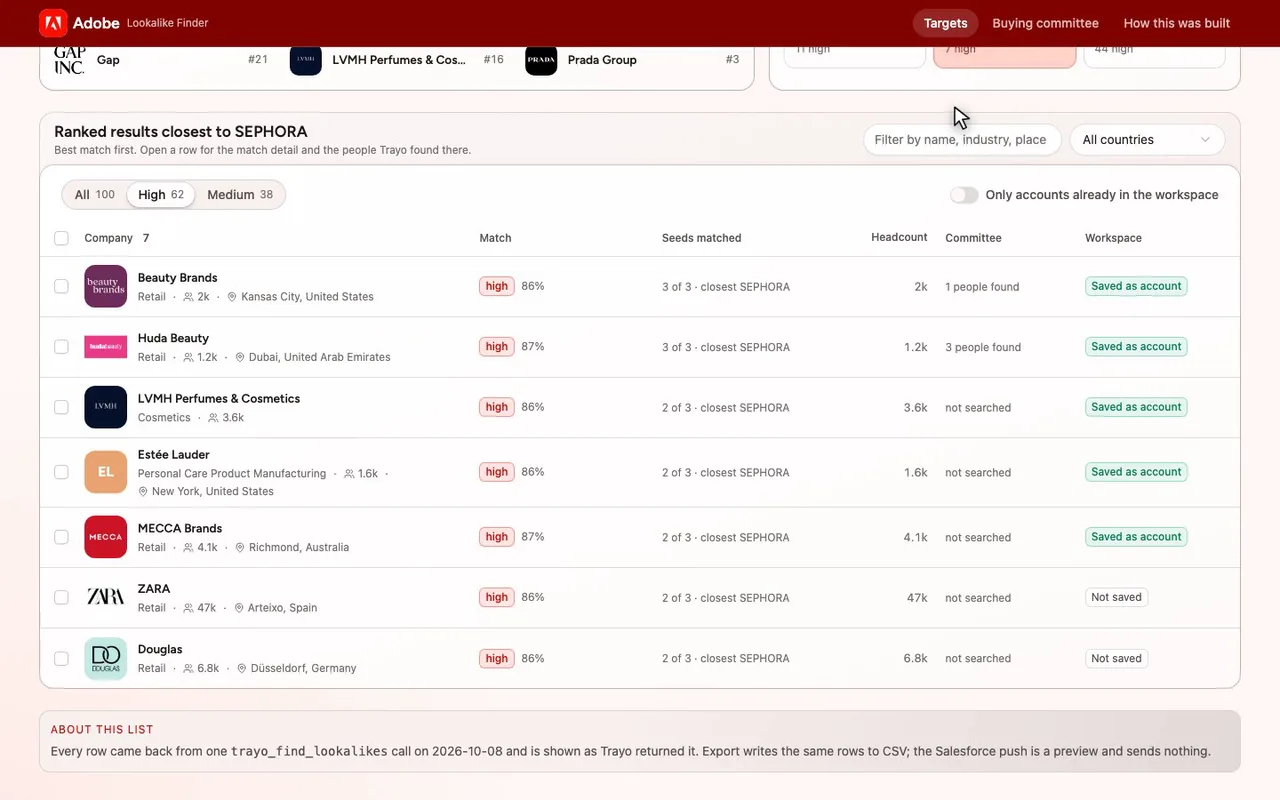Click Saved as account badge for MECCA Brands
Image resolution: width=1280 pixels, height=800 pixels.
pyautogui.click(x=1136, y=537)
